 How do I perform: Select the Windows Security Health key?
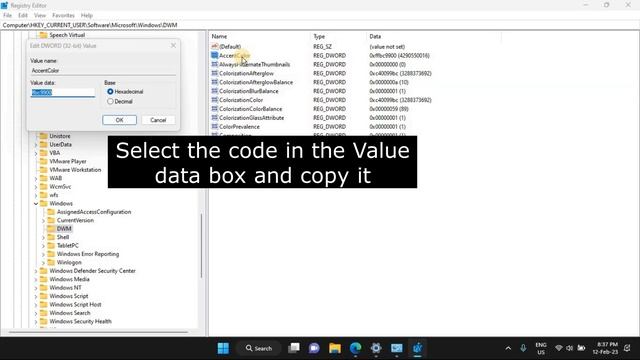80,322
